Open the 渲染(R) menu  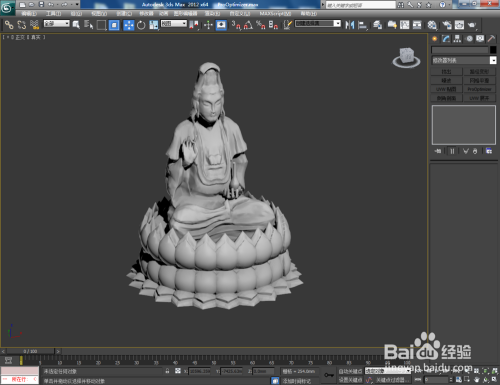[213, 14]
